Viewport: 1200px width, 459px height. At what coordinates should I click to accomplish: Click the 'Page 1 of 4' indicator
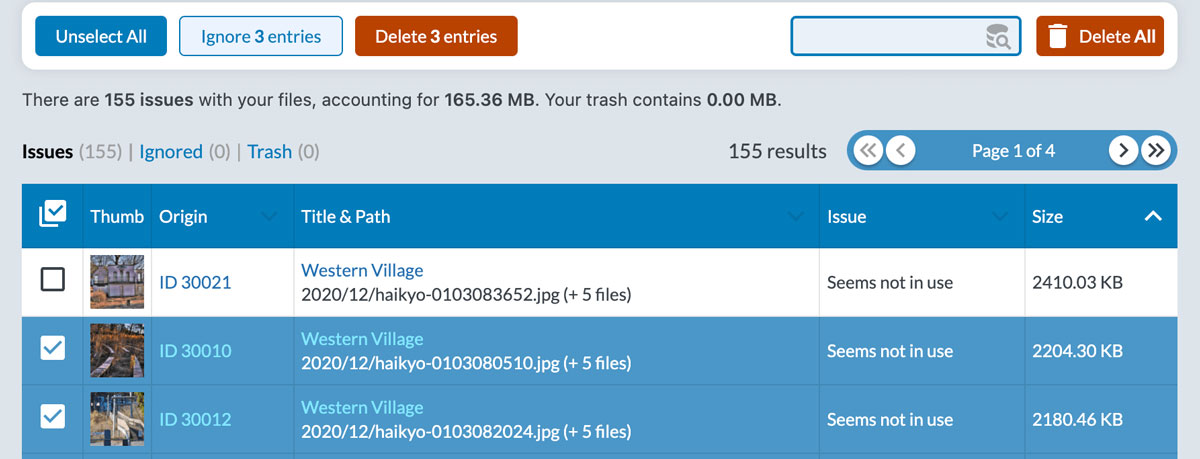[1013, 151]
